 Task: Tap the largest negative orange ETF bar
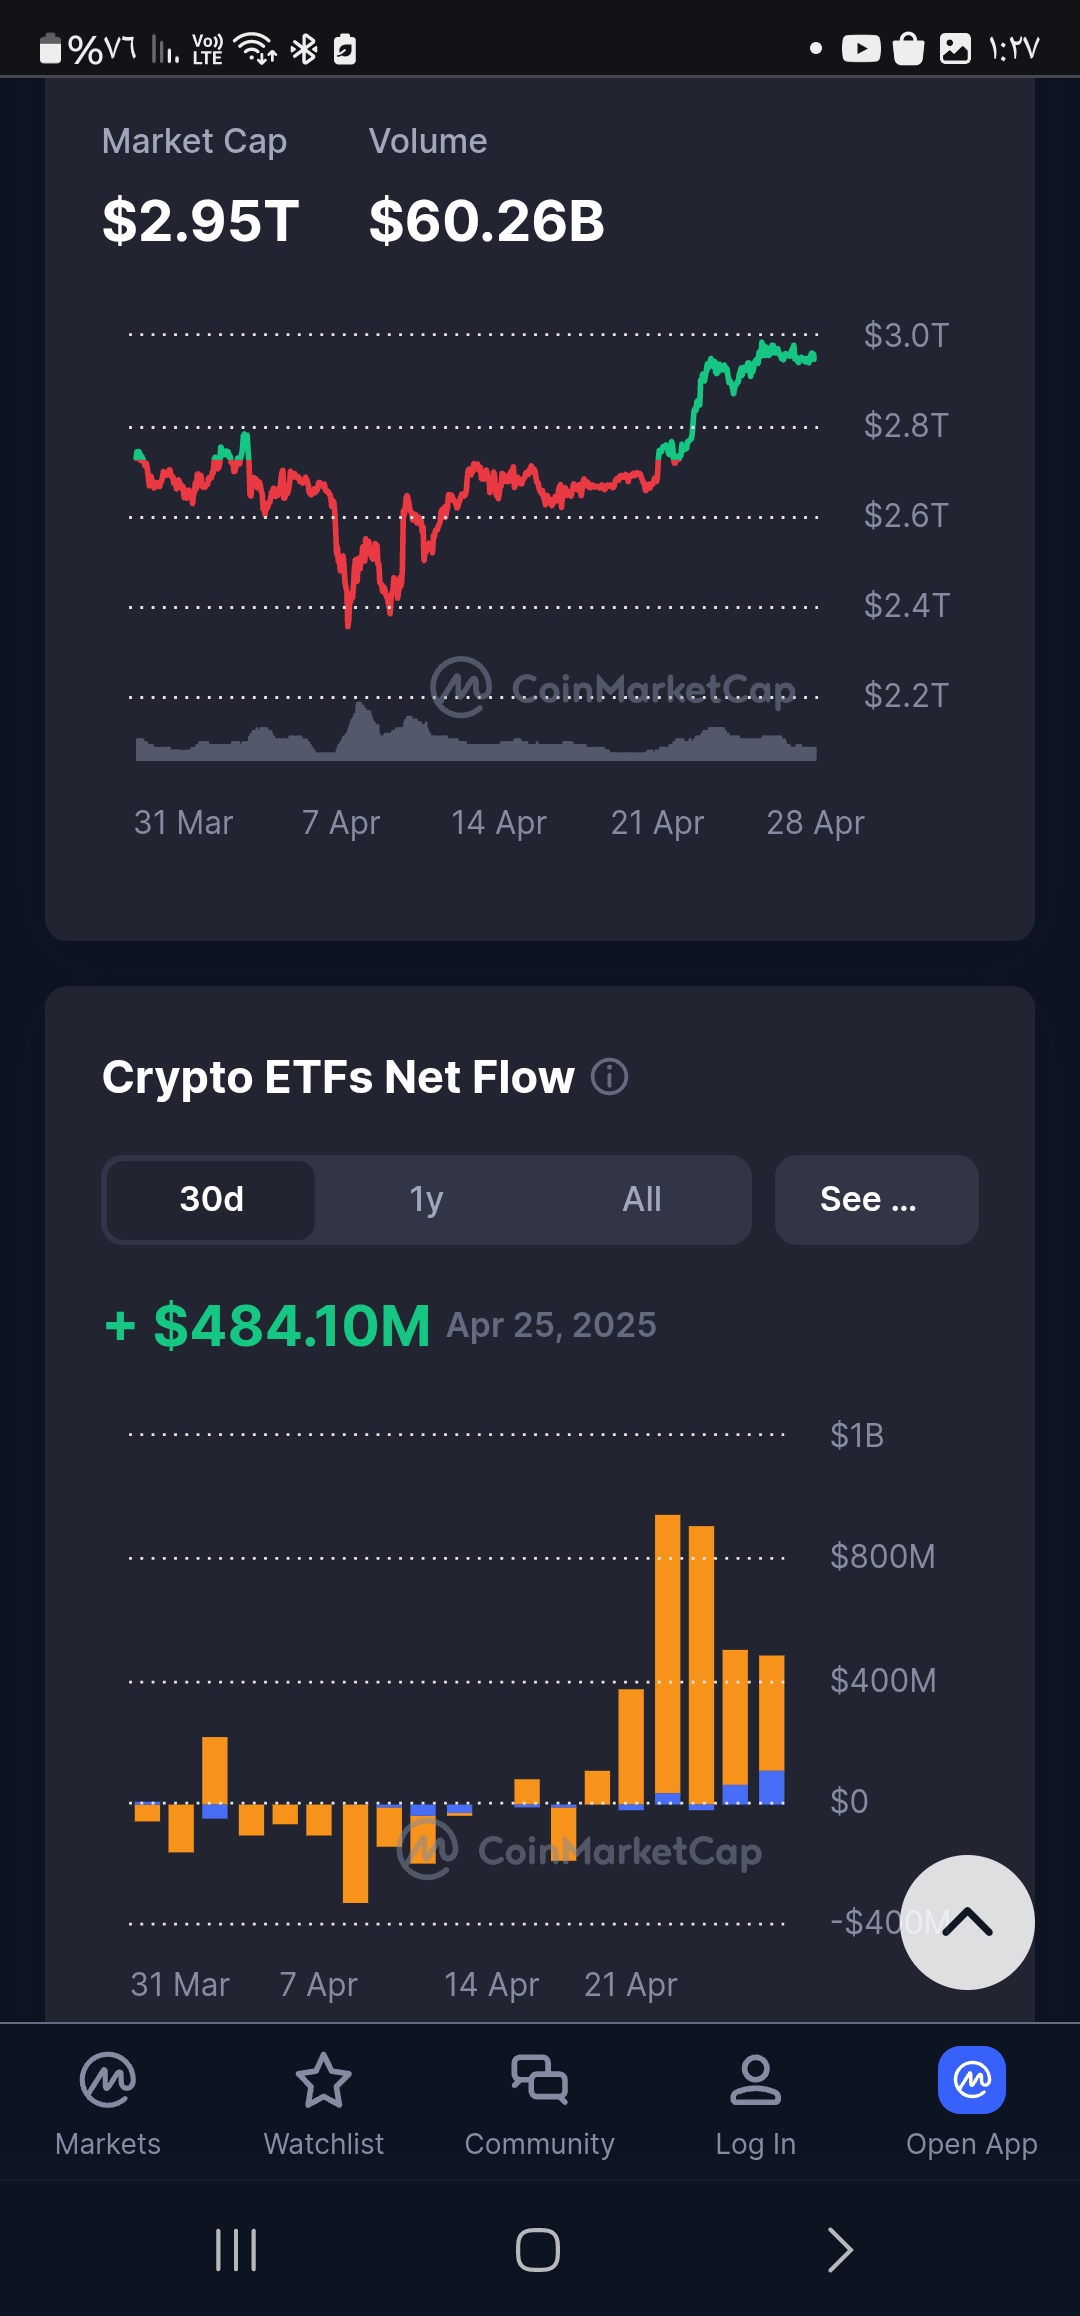pyautogui.click(x=355, y=1852)
